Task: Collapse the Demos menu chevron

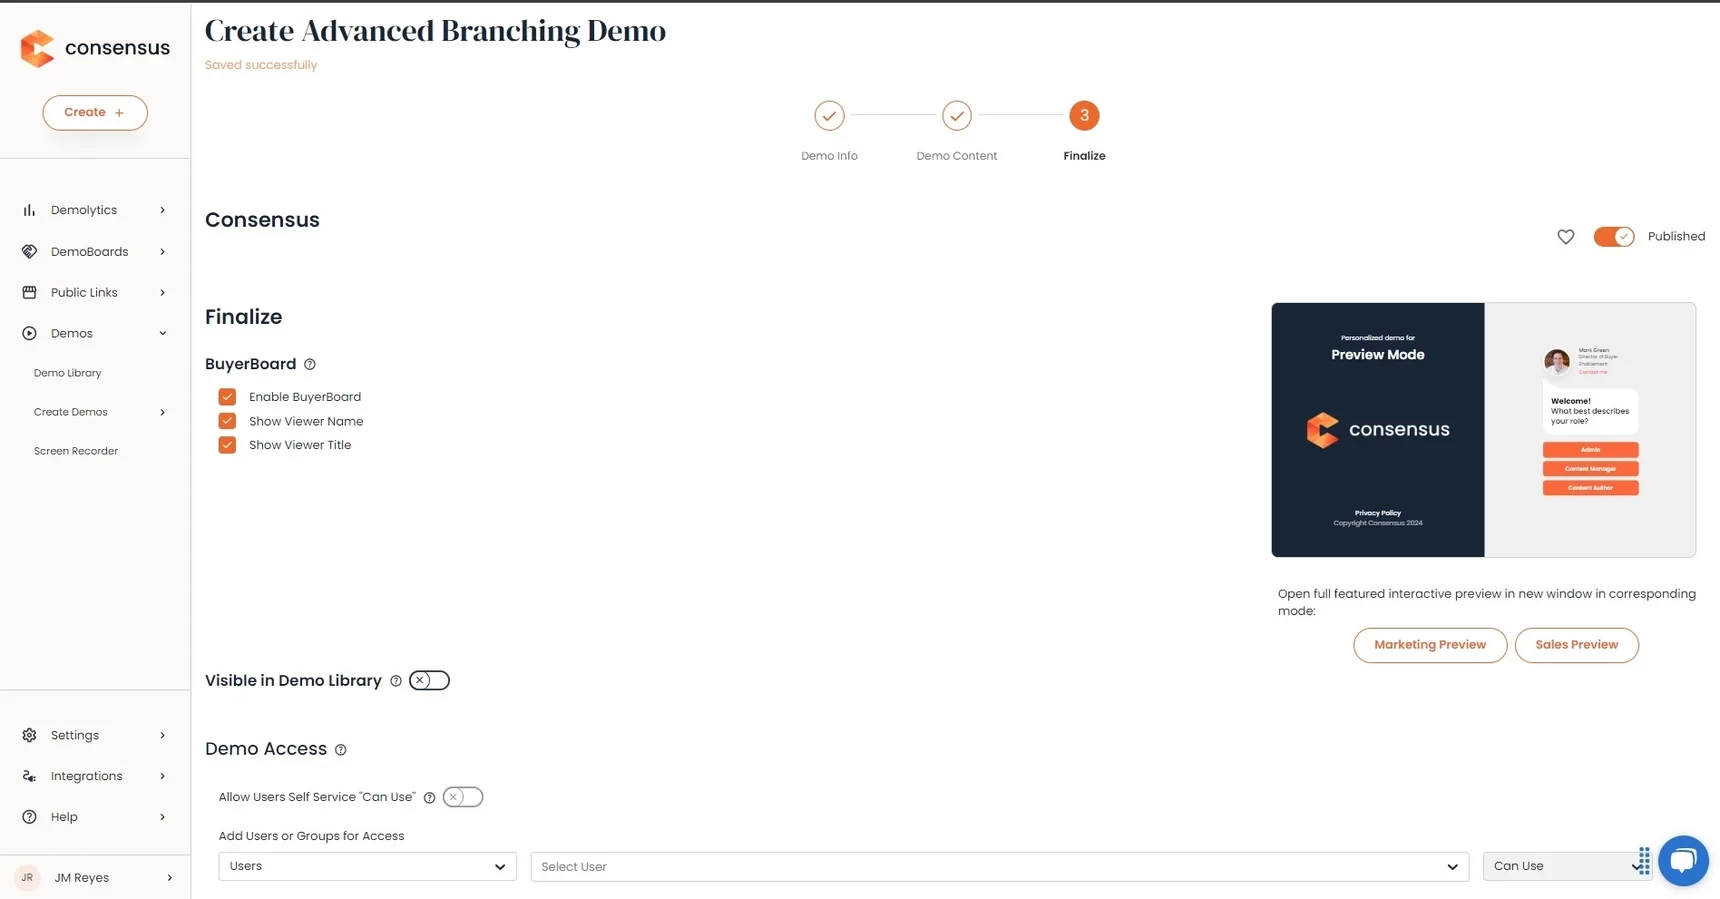Action: 162,334
